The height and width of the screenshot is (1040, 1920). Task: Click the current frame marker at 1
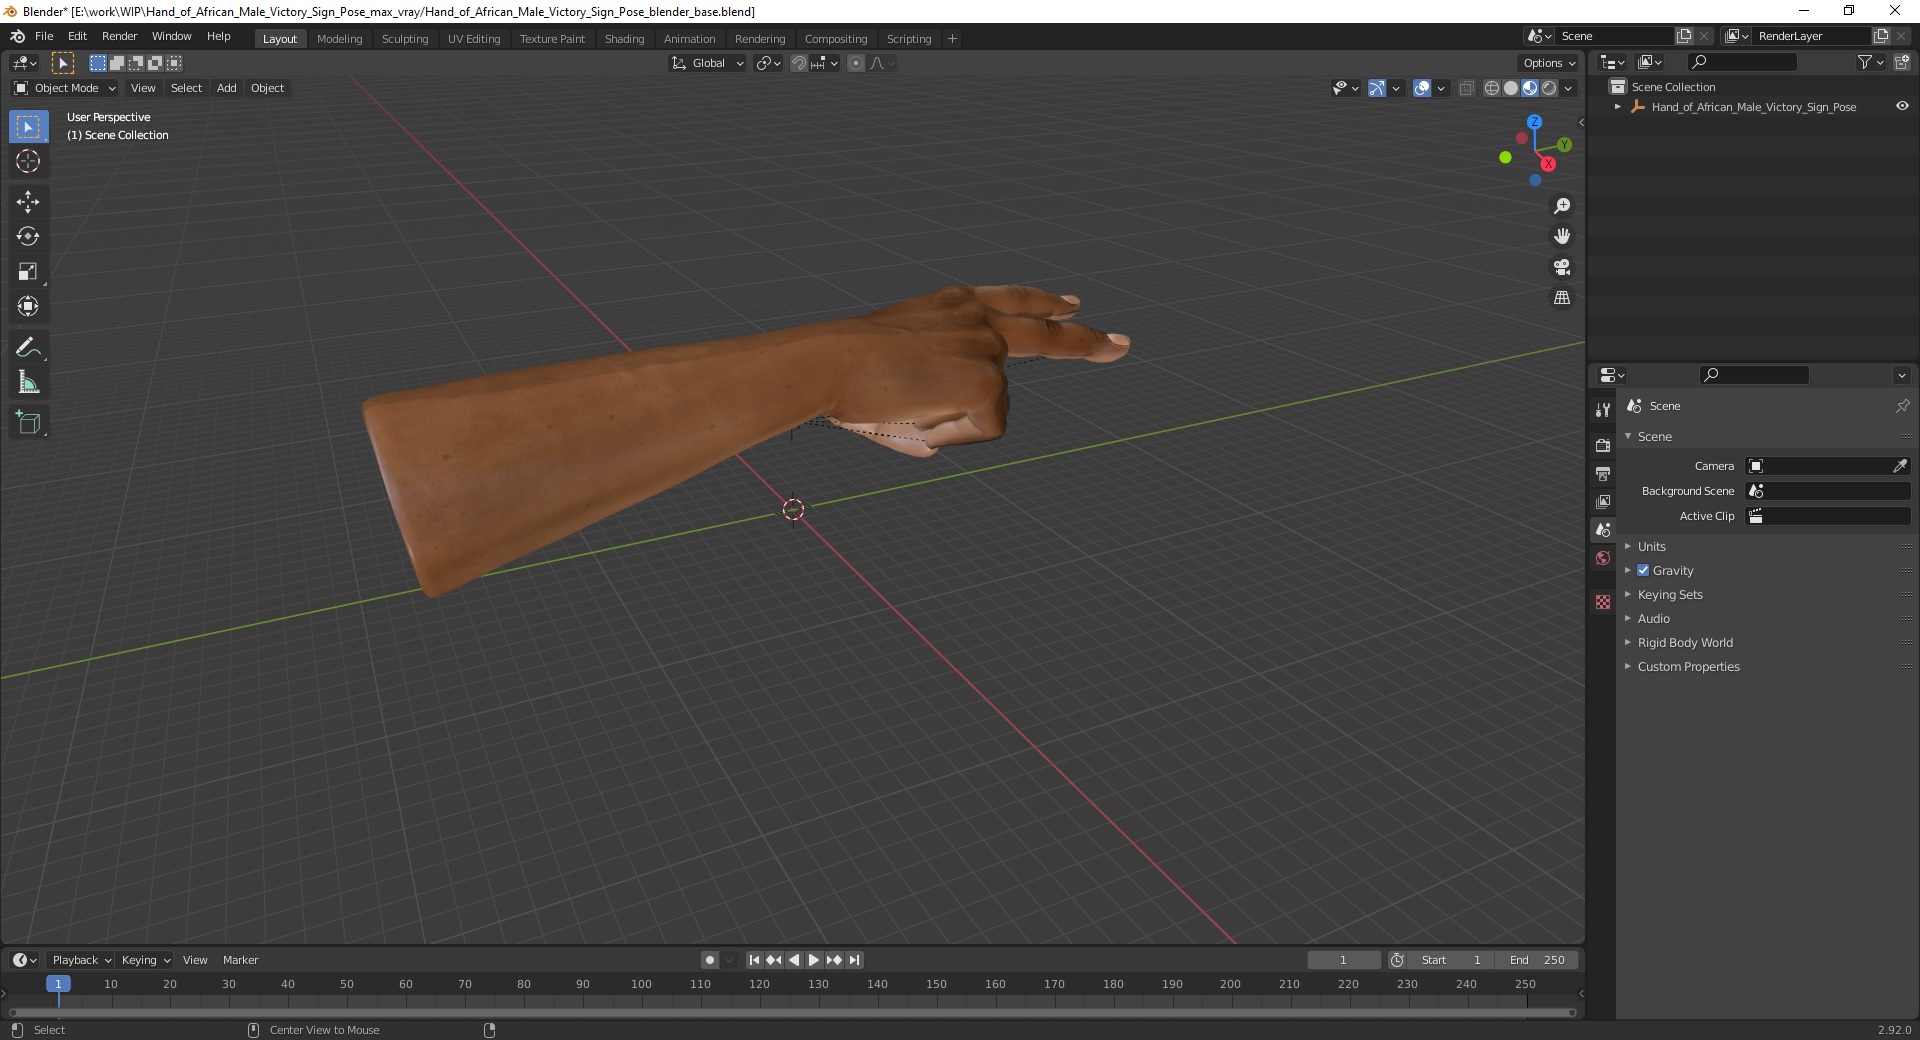point(58,984)
